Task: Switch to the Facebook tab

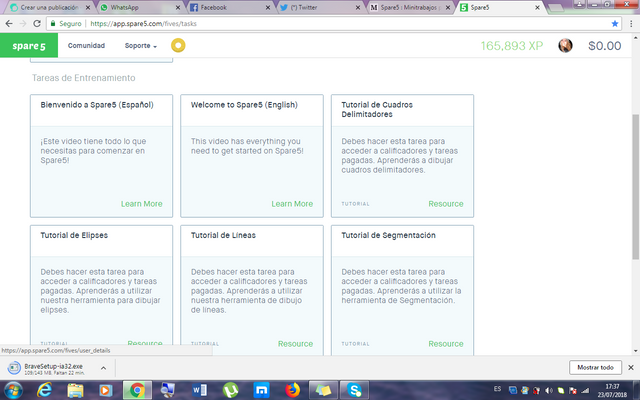Action: 227,8
